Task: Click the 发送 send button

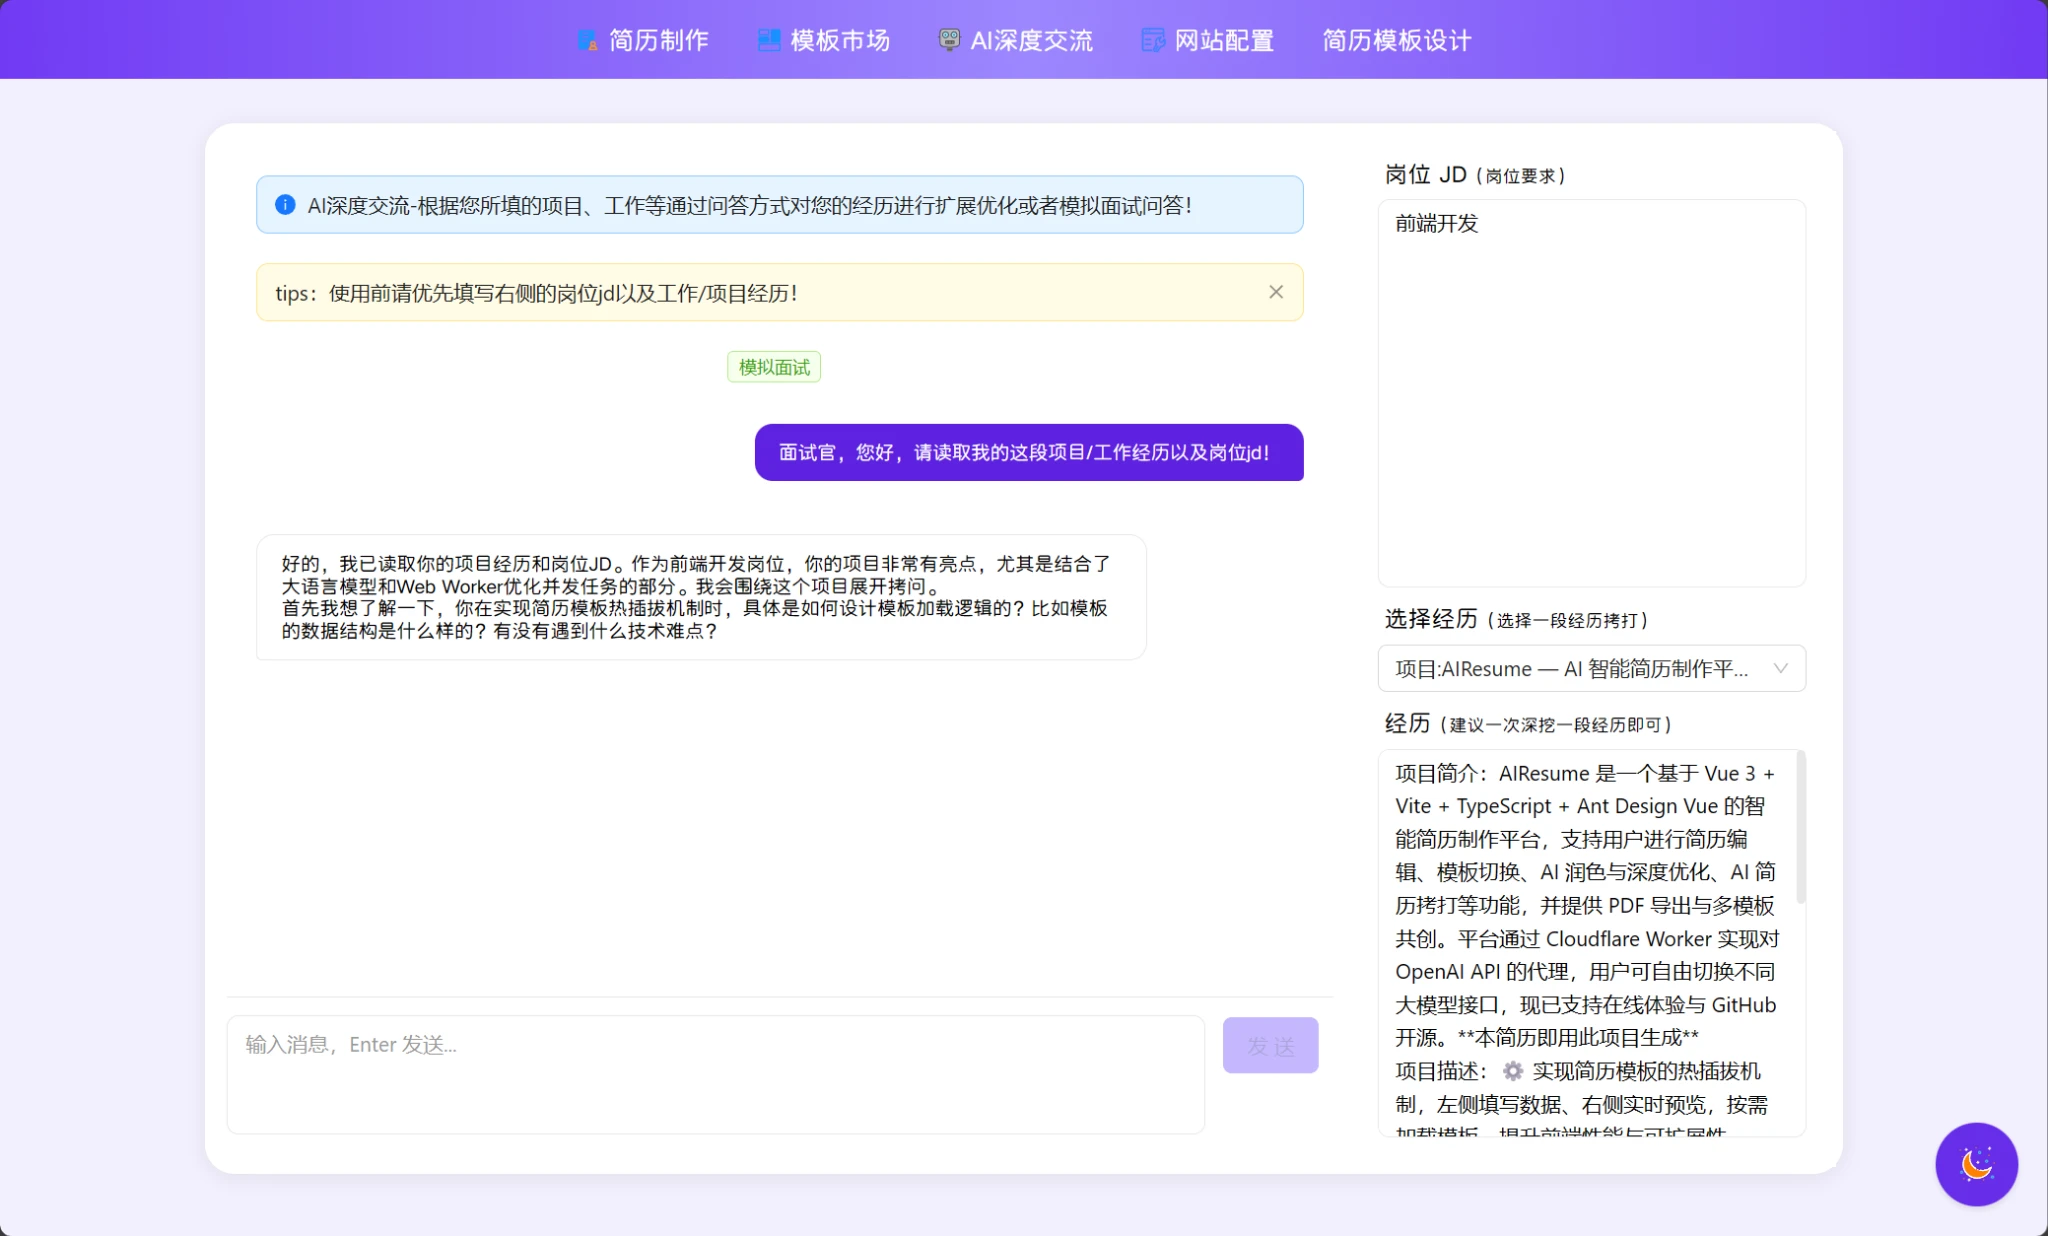Action: click(1270, 1045)
